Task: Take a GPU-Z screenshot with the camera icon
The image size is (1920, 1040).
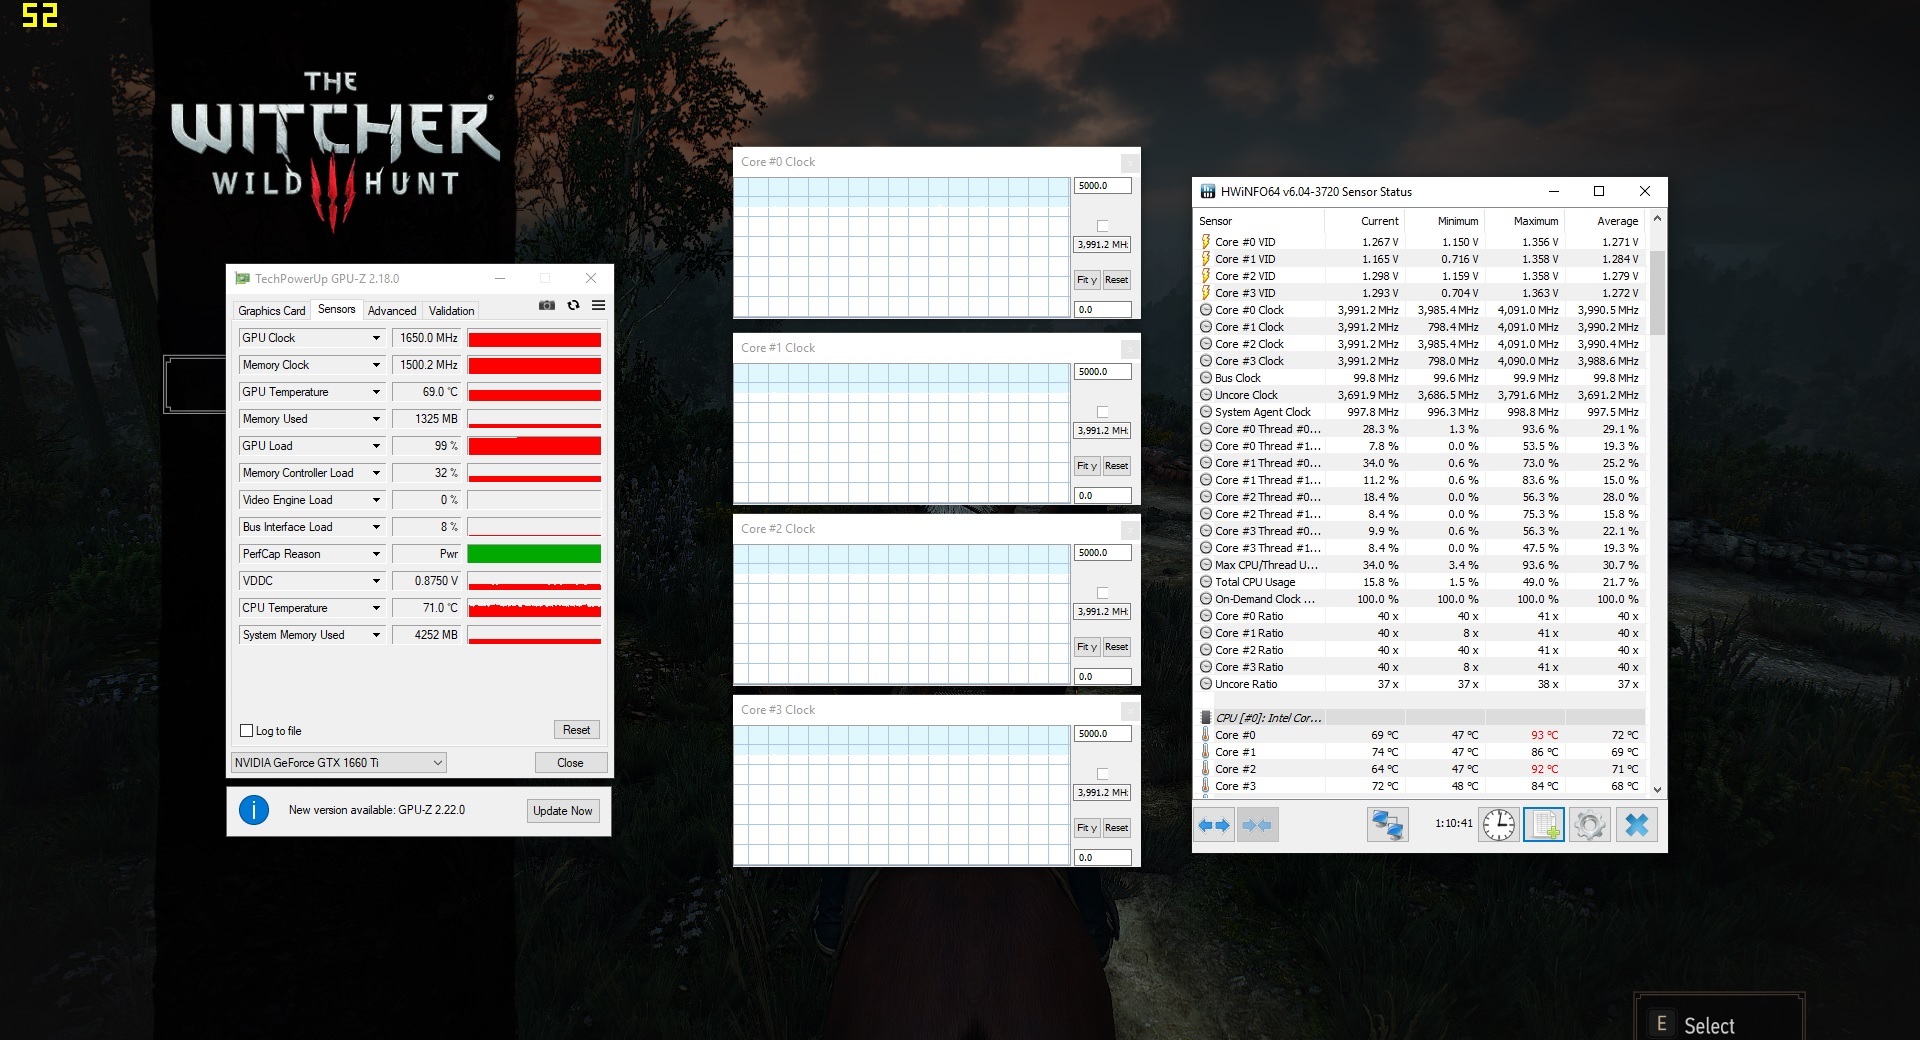Action: click(547, 305)
